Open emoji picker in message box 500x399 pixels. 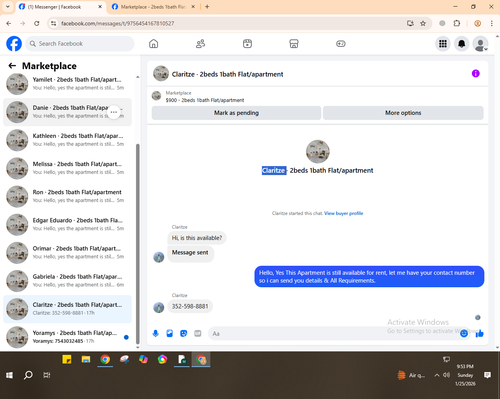point(464,333)
